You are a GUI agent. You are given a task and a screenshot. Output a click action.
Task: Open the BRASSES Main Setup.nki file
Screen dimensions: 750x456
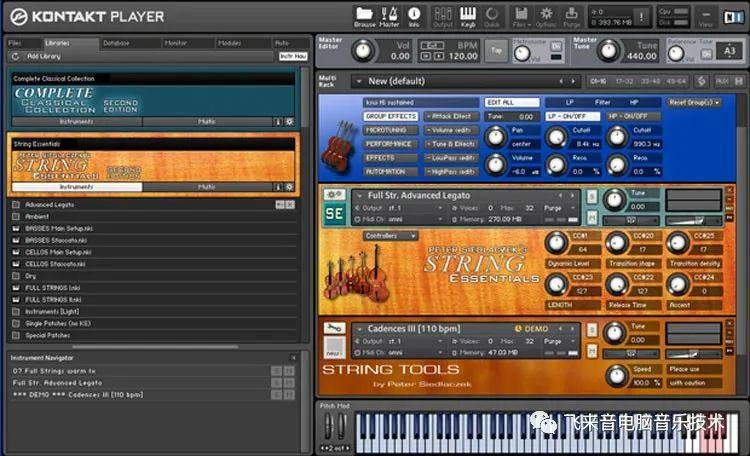click(x=59, y=228)
